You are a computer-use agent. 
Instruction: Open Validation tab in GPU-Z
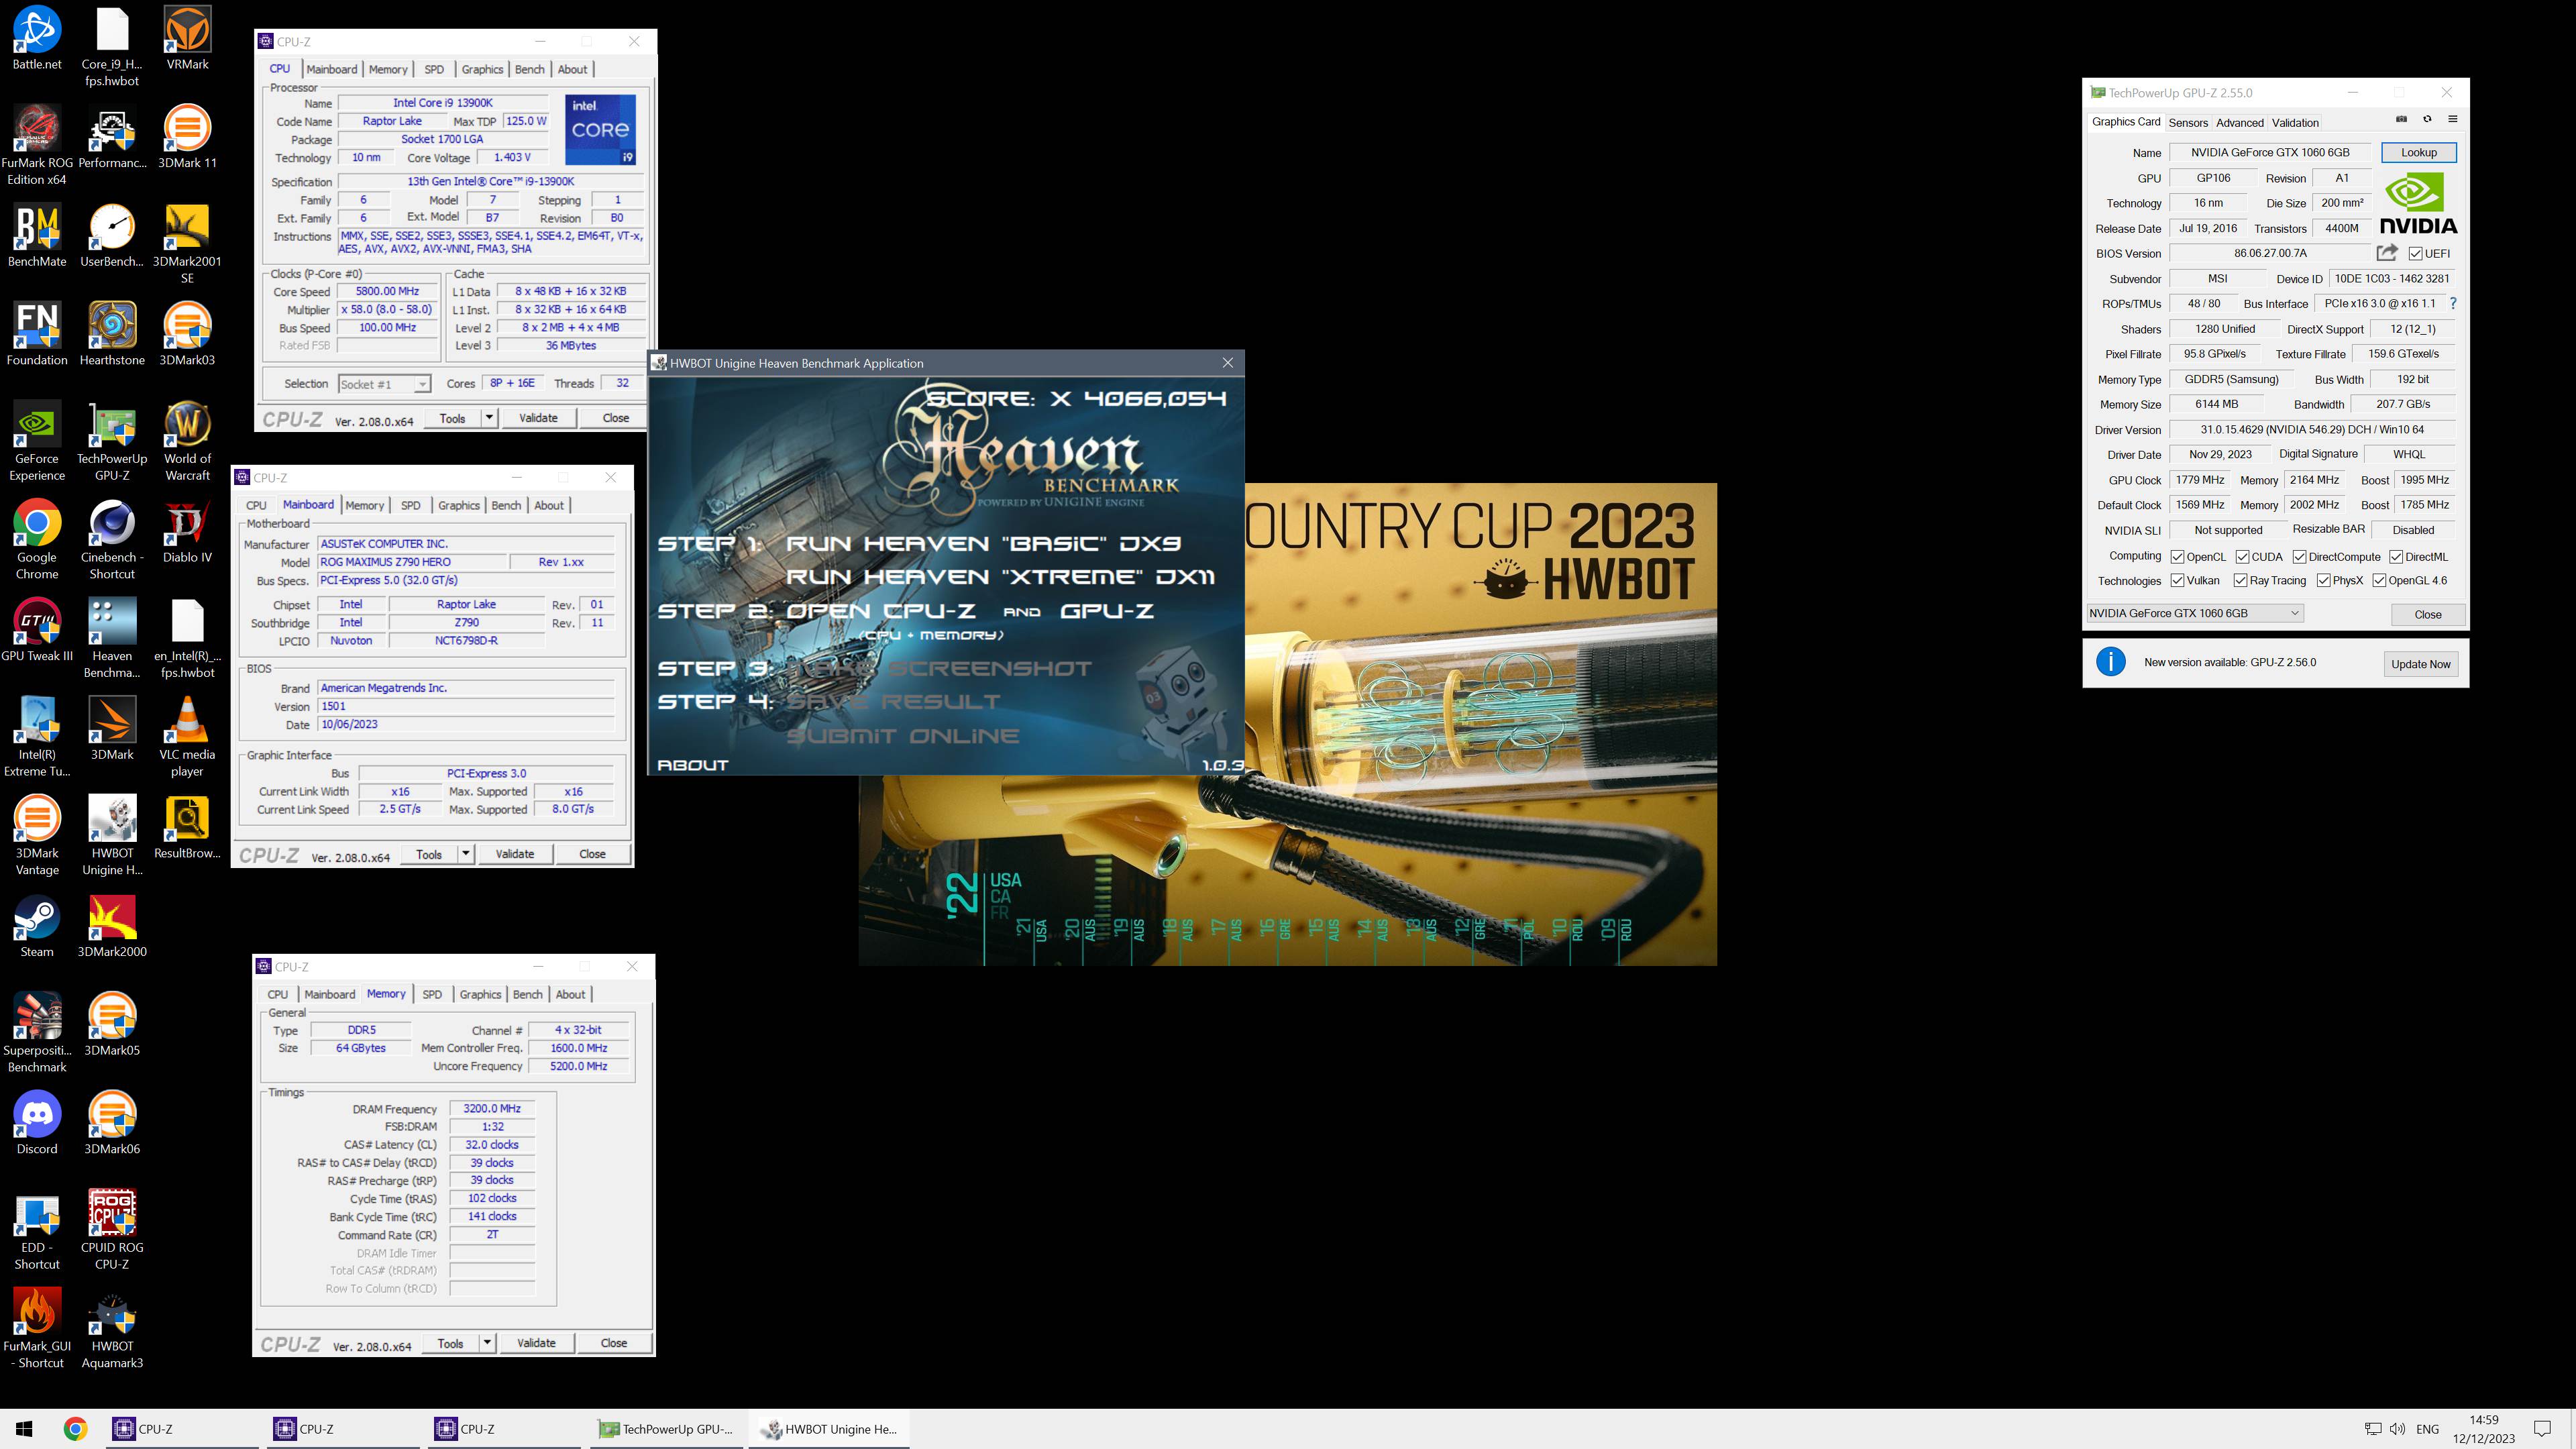pos(2295,123)
